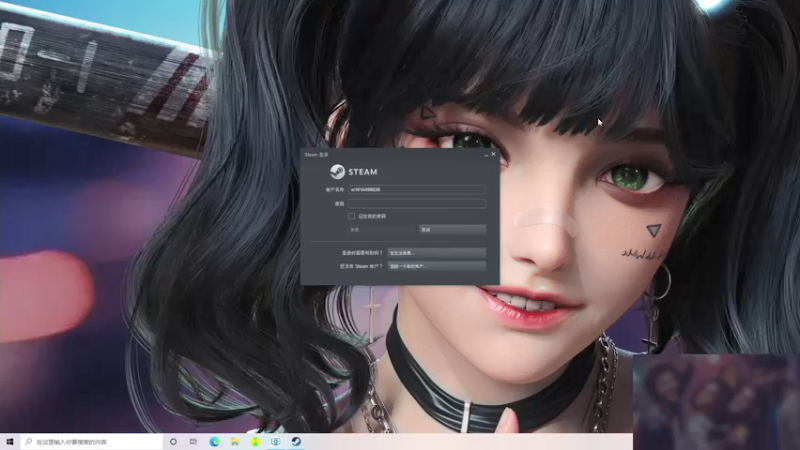The width and height of the screenshot is (800, 450).
Task: Click the account name field in Steam login
Action: (417, 190)
